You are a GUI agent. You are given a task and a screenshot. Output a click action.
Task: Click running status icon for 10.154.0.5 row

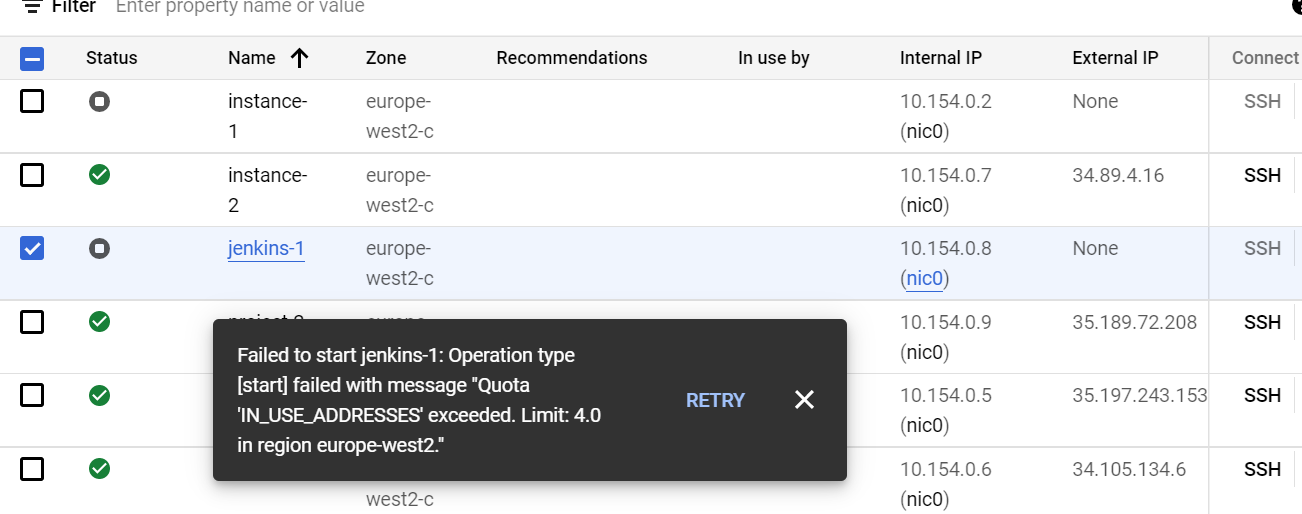pyautogui.click(x=99, y=395)
